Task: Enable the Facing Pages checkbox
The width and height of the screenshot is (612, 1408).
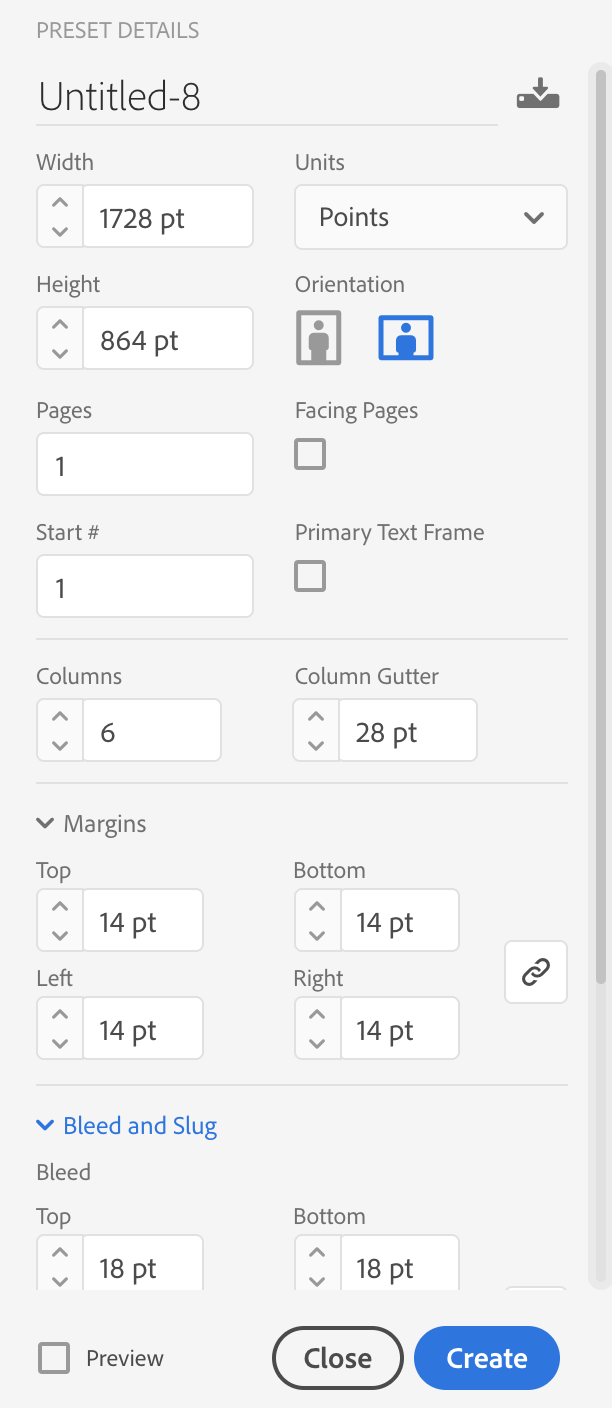Action: (310, 454)
